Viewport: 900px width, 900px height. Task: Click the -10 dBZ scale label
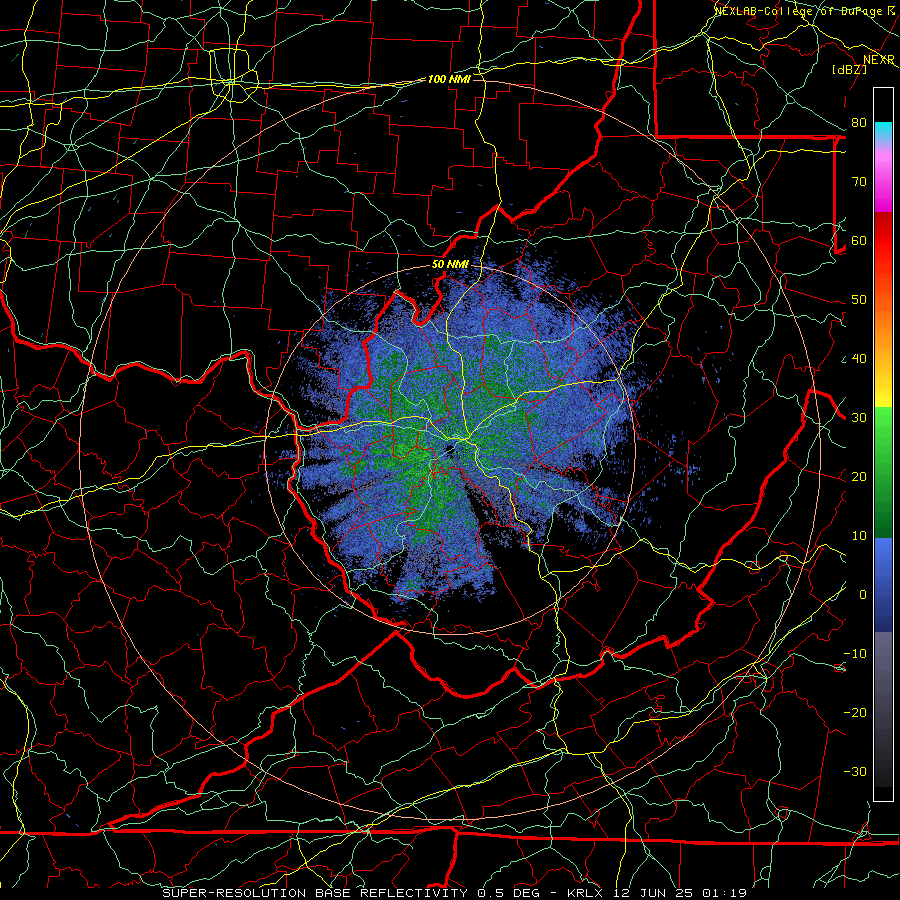pos(855,654)
